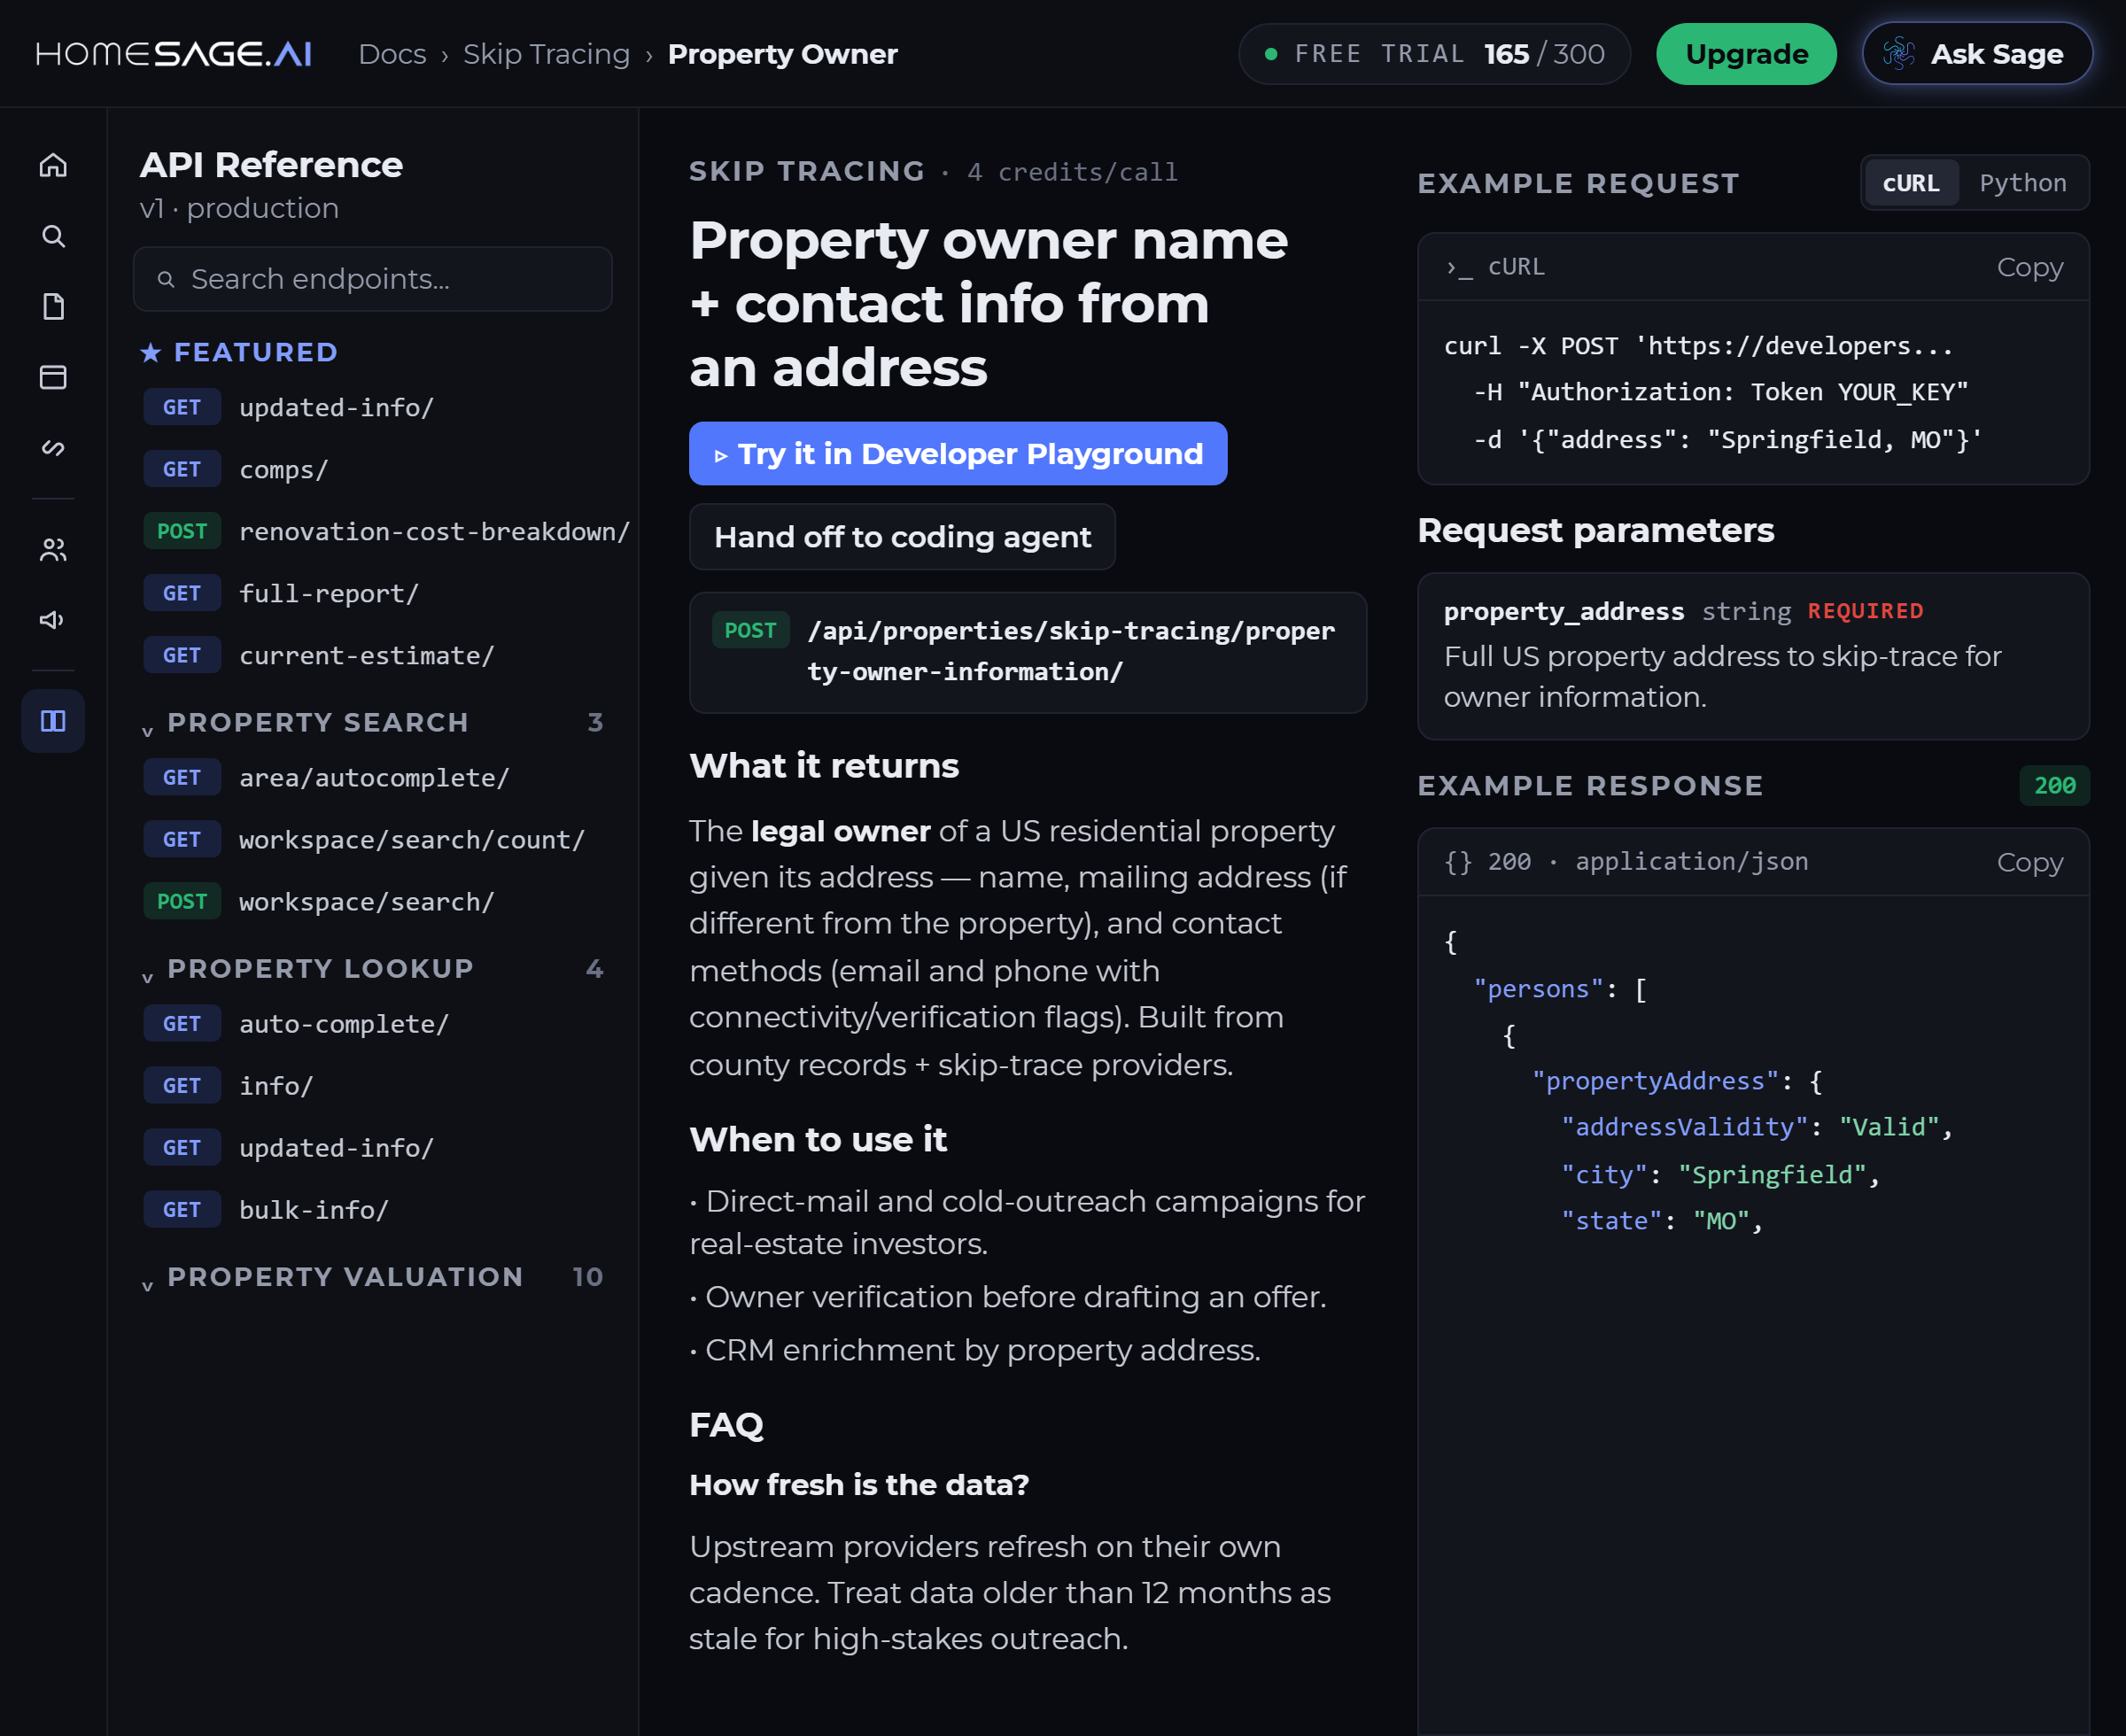Open the document page sidebar icon
This screenshot has width=2126, height=1736.
click(53, 306)
